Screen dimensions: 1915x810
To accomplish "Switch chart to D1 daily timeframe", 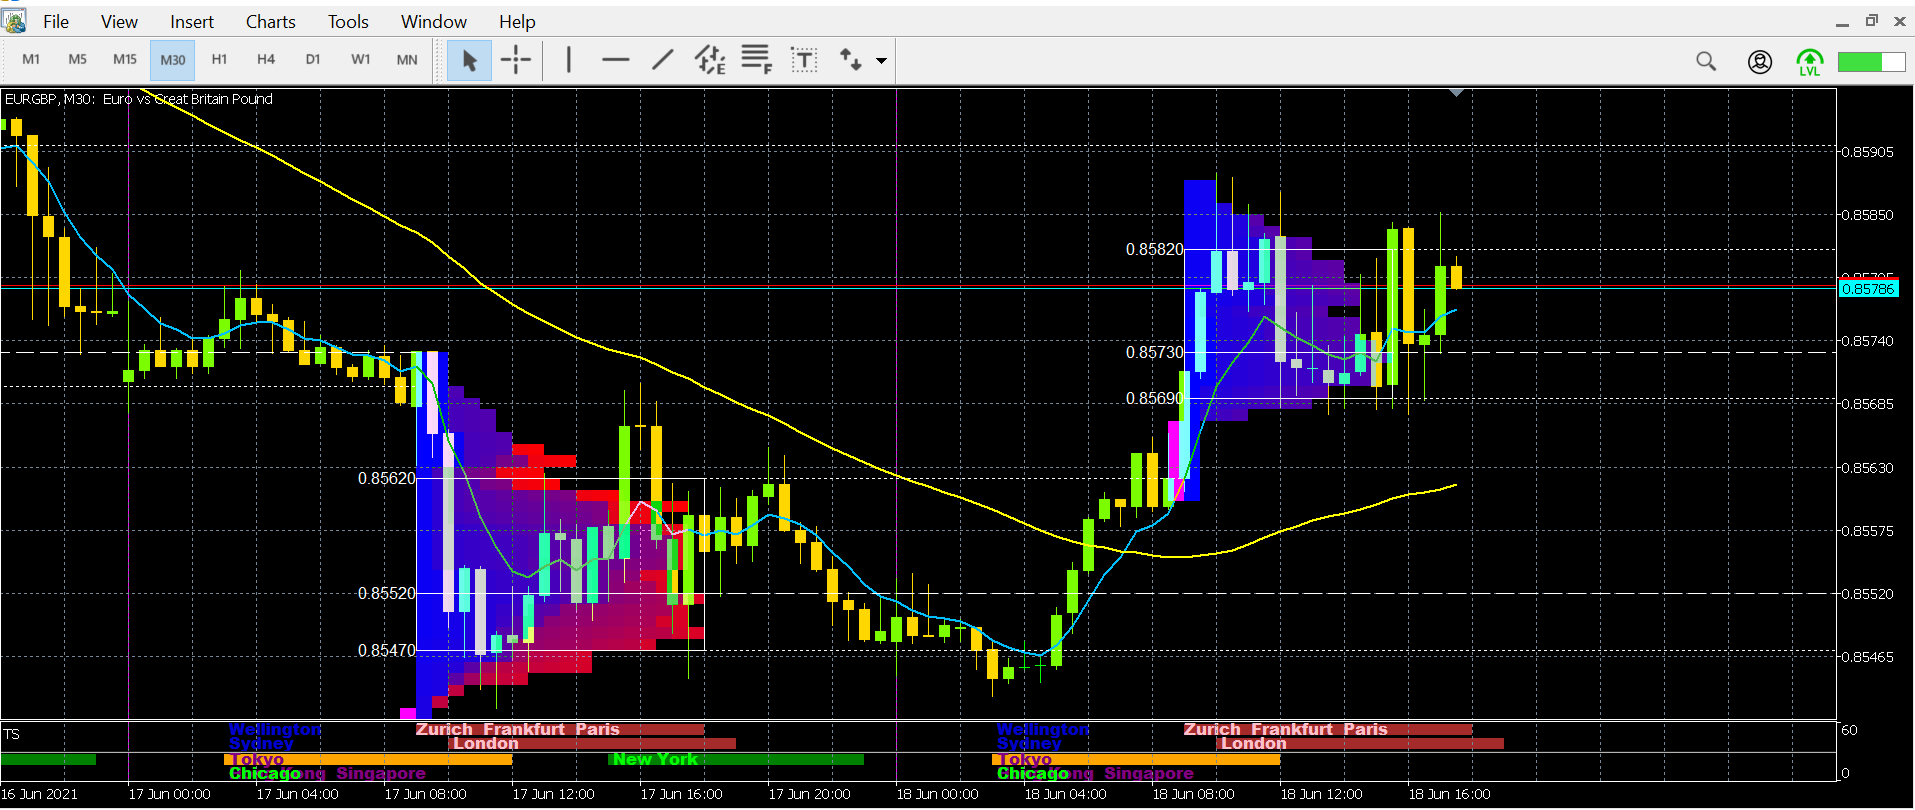I will (x=313, y=60).
